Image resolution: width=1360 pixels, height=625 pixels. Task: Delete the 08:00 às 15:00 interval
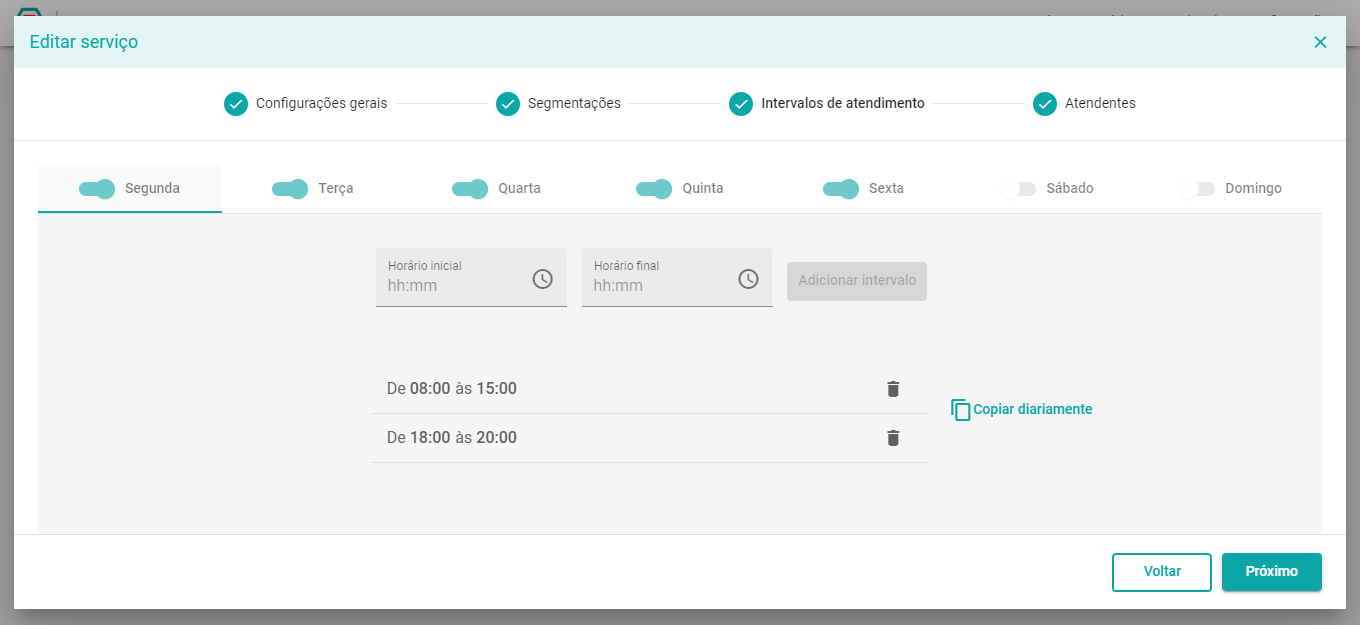tap(893, 389)
